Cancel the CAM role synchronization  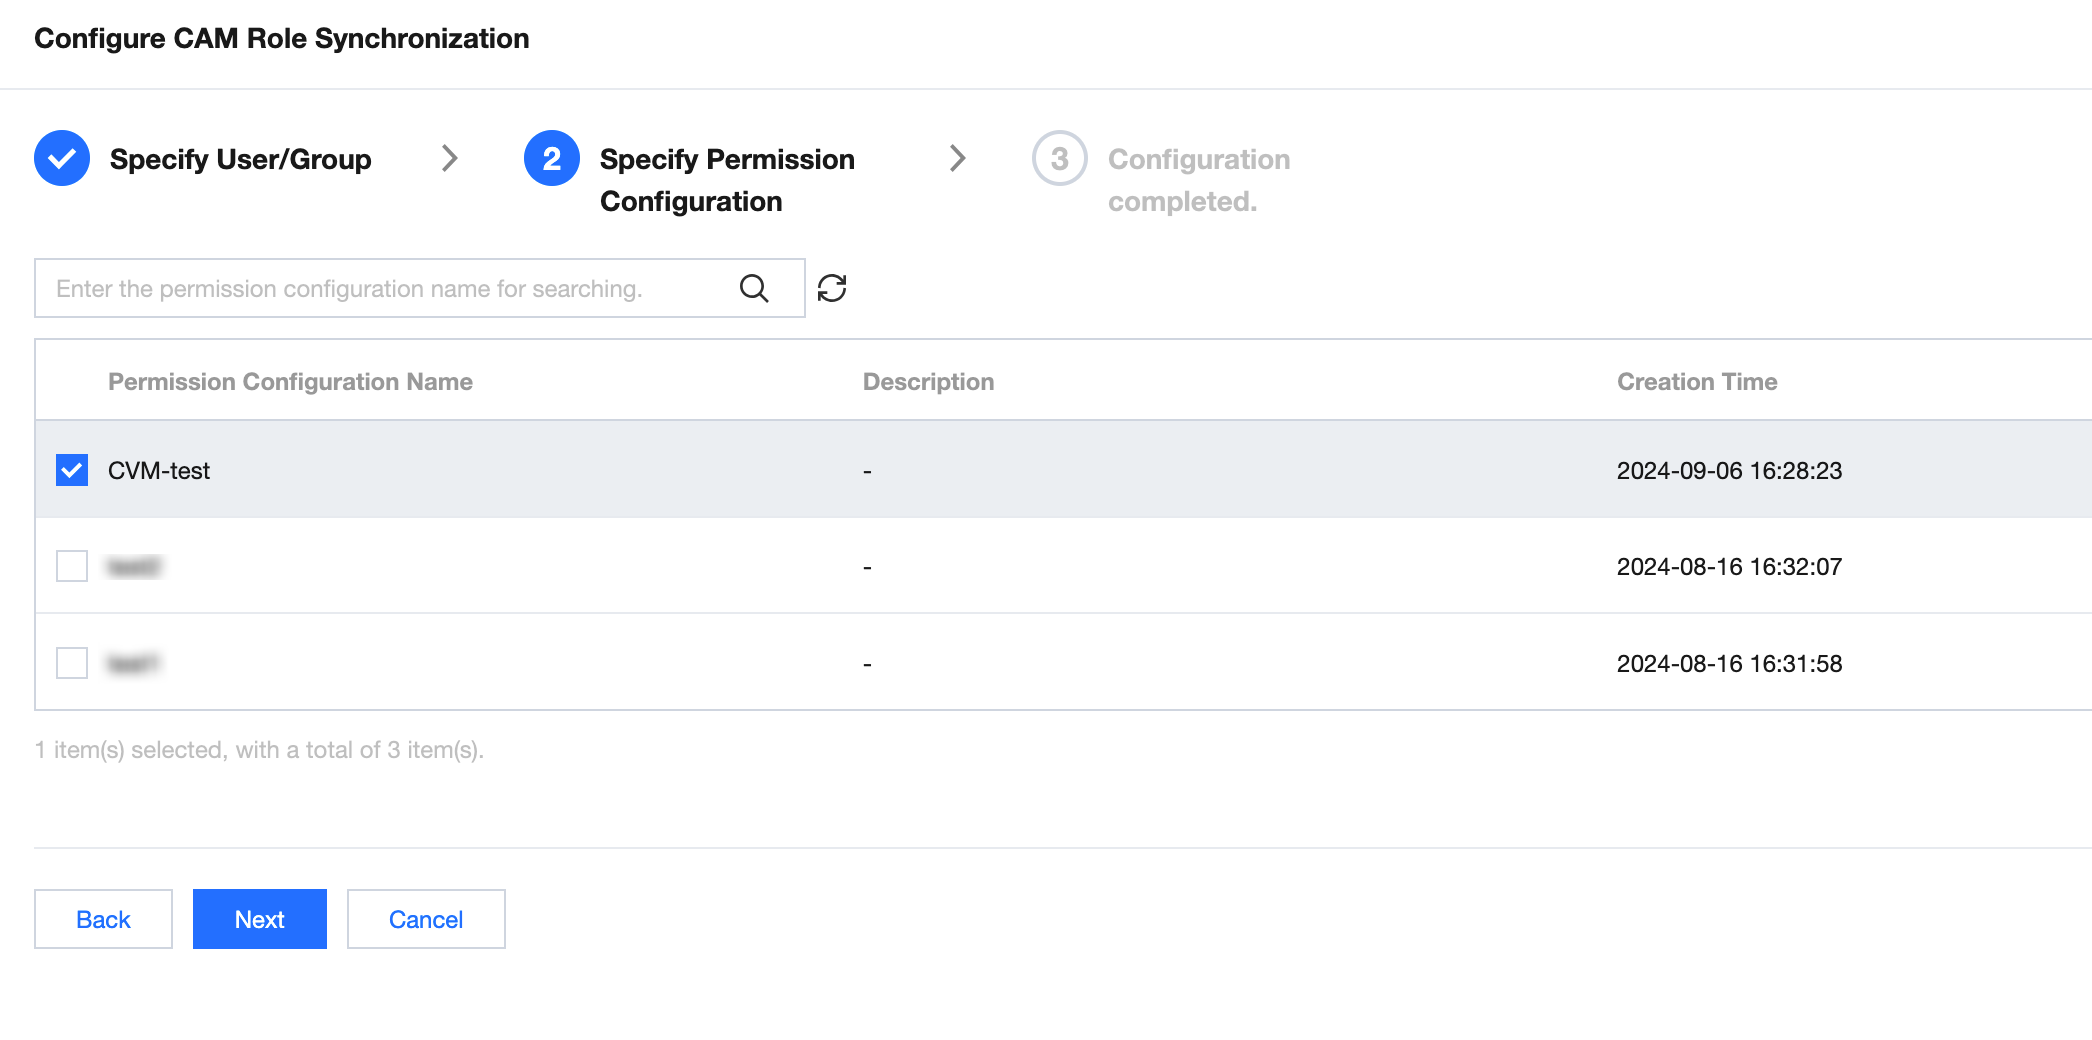click(426, 919)
